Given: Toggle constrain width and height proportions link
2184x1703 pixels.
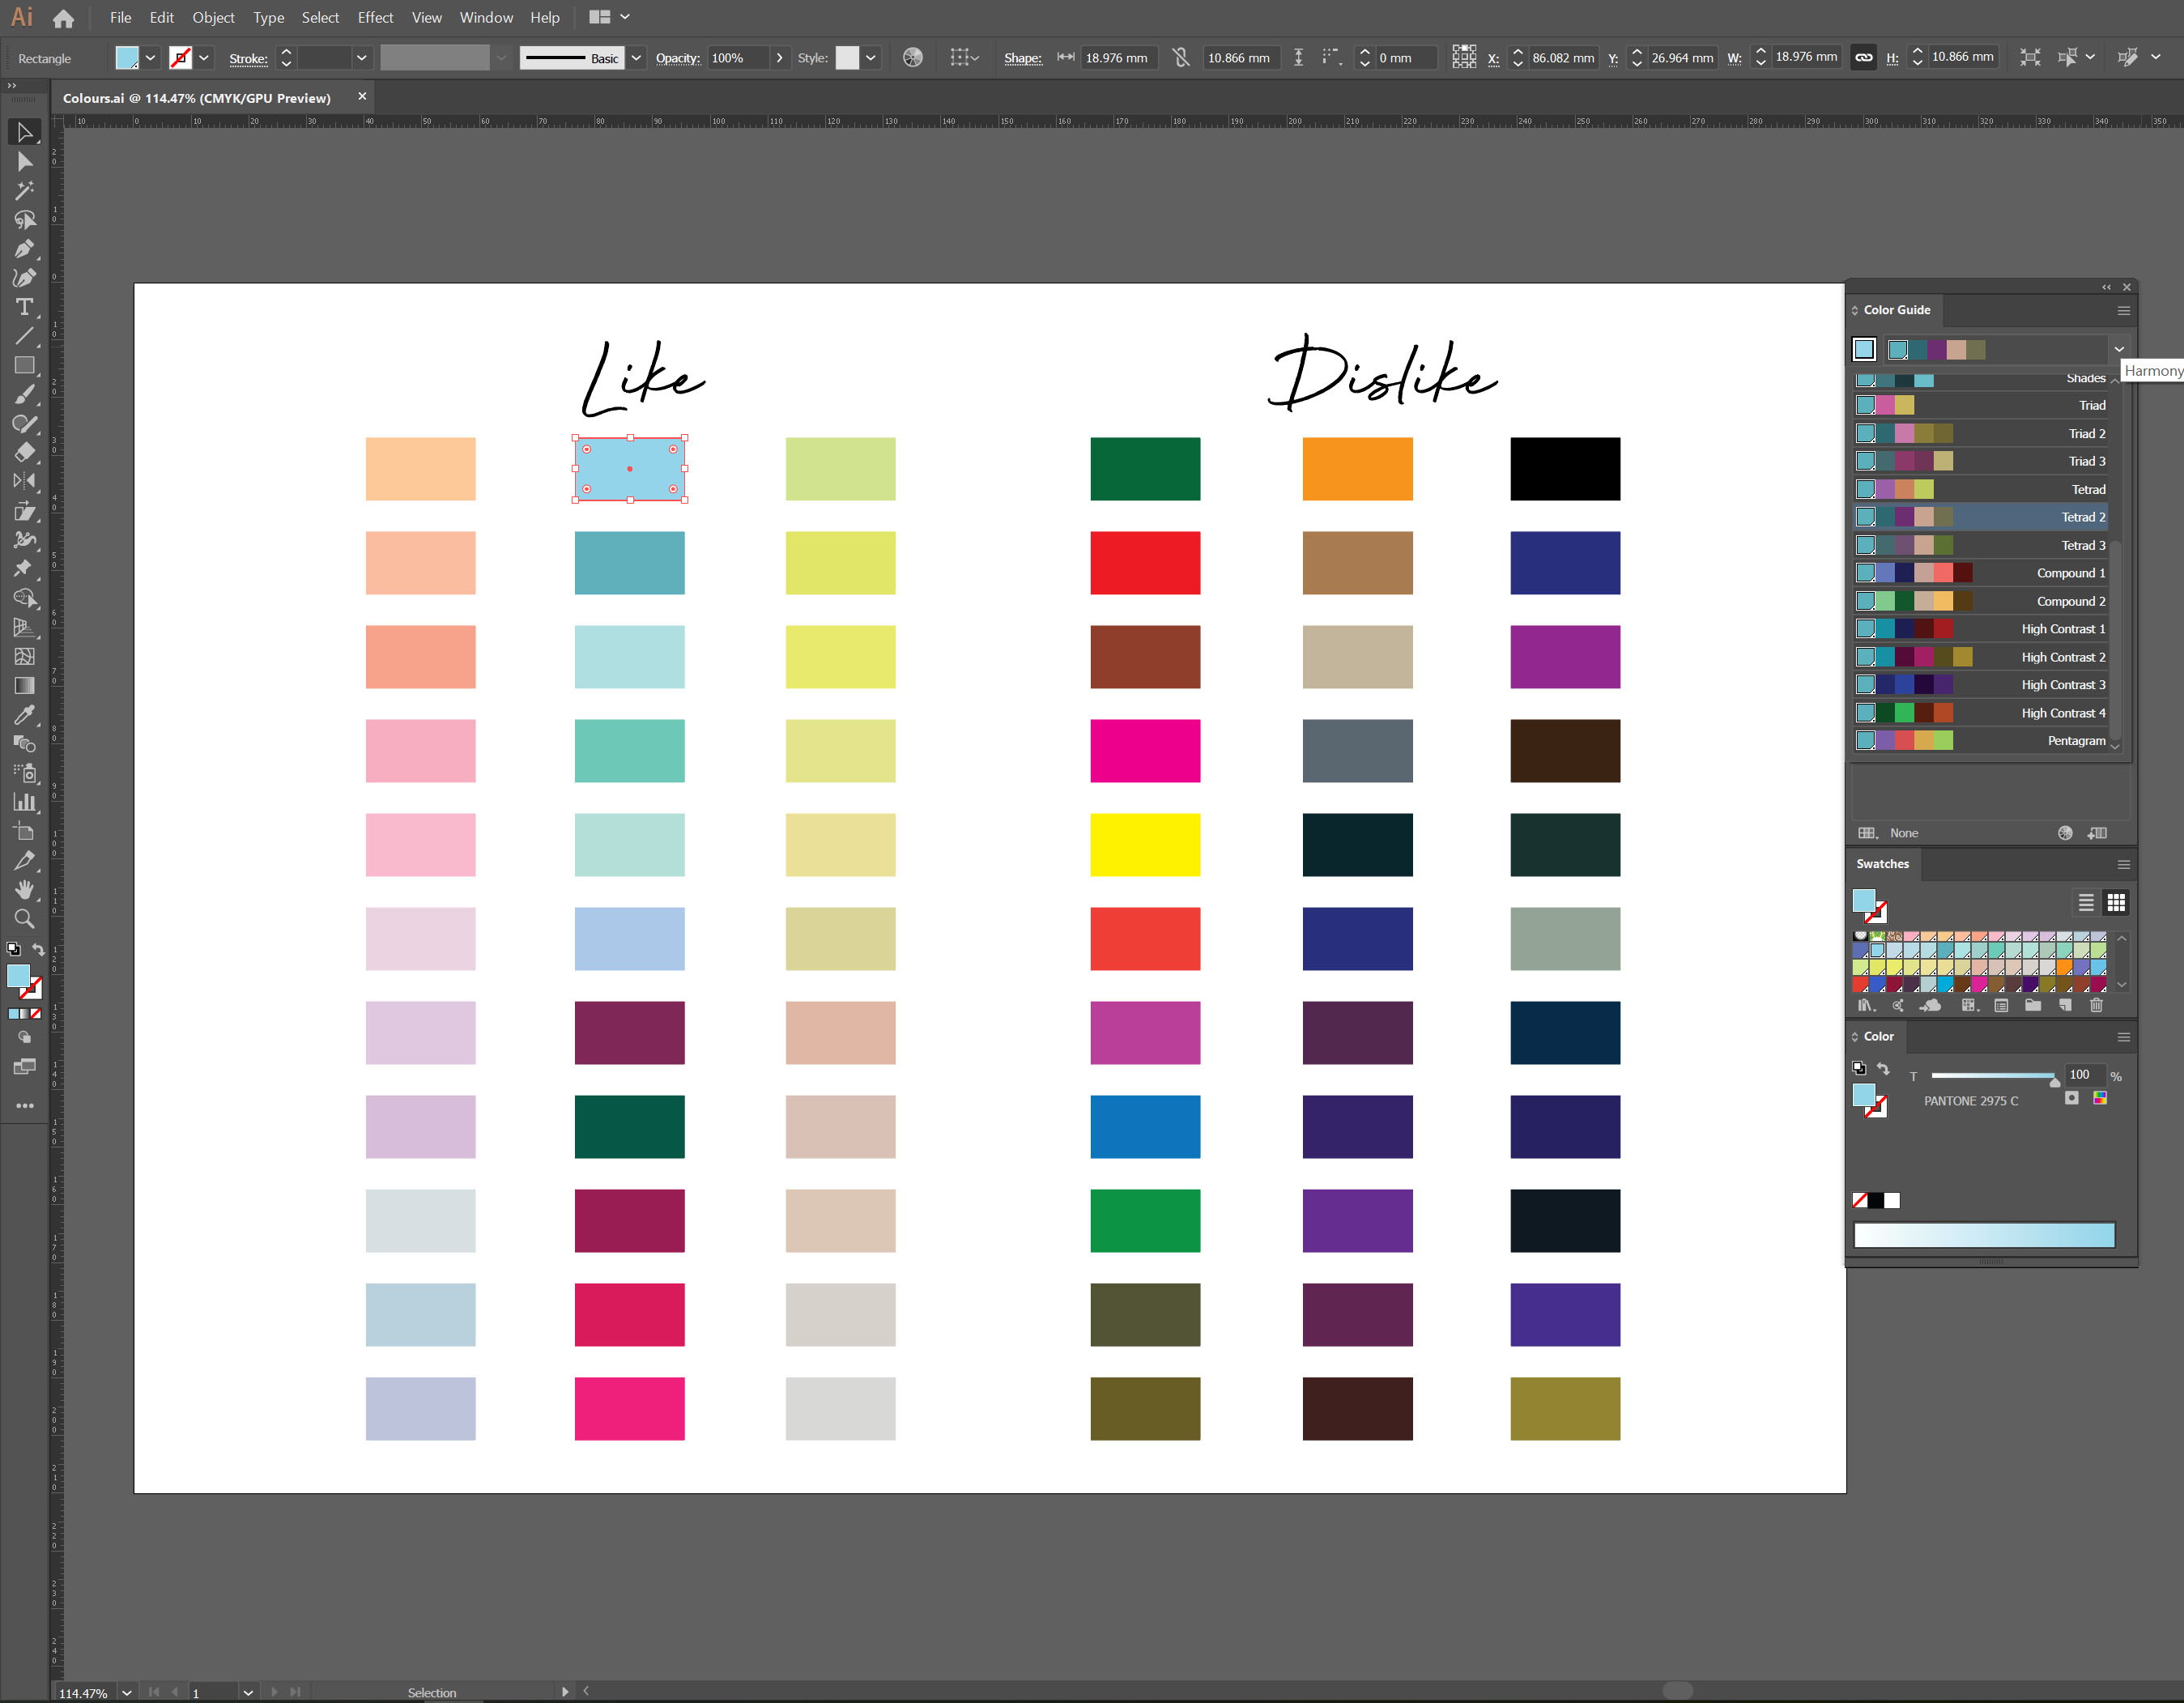Looking at the screenshot, I should point(1863,58).
